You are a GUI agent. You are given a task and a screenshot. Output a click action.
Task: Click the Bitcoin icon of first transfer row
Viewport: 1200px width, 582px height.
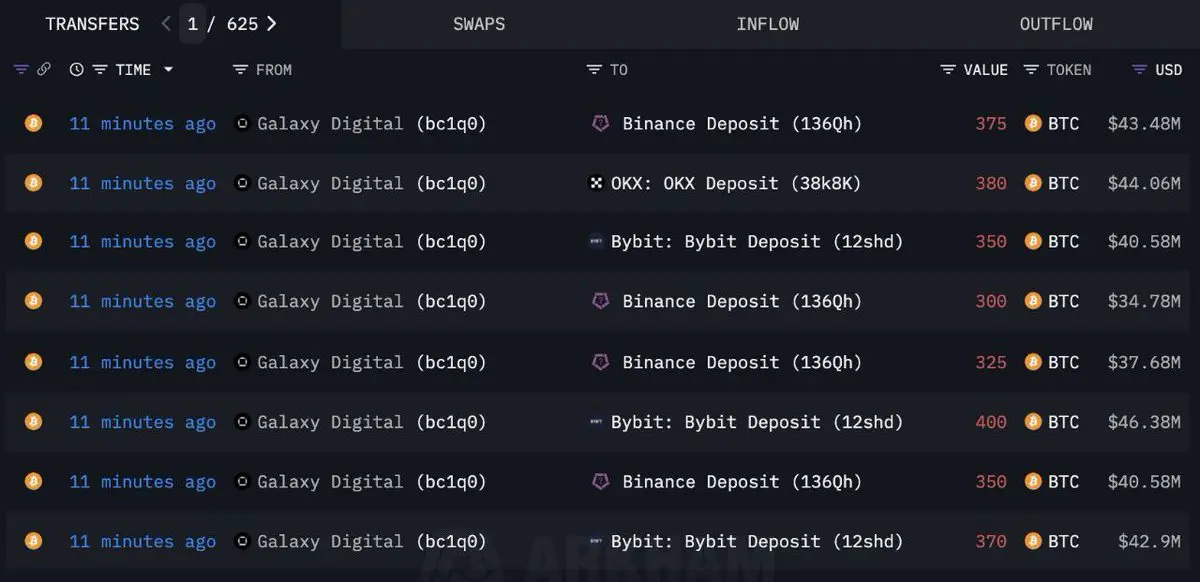pyautogui.click(x=33, y=123)
